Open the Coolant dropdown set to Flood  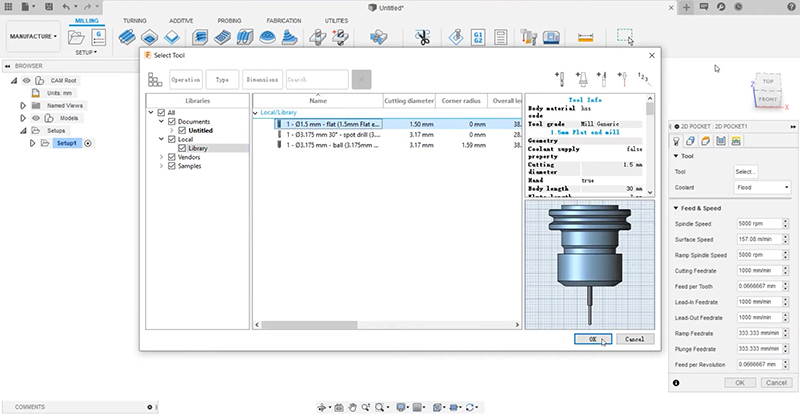point(761,187)
